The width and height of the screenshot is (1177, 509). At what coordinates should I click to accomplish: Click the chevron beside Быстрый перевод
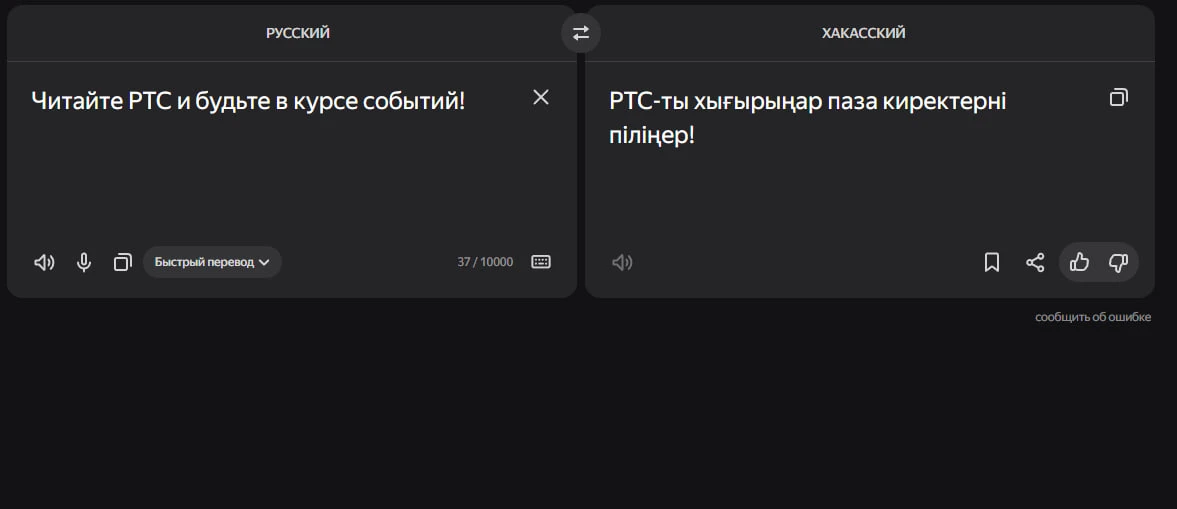[264, 262]
